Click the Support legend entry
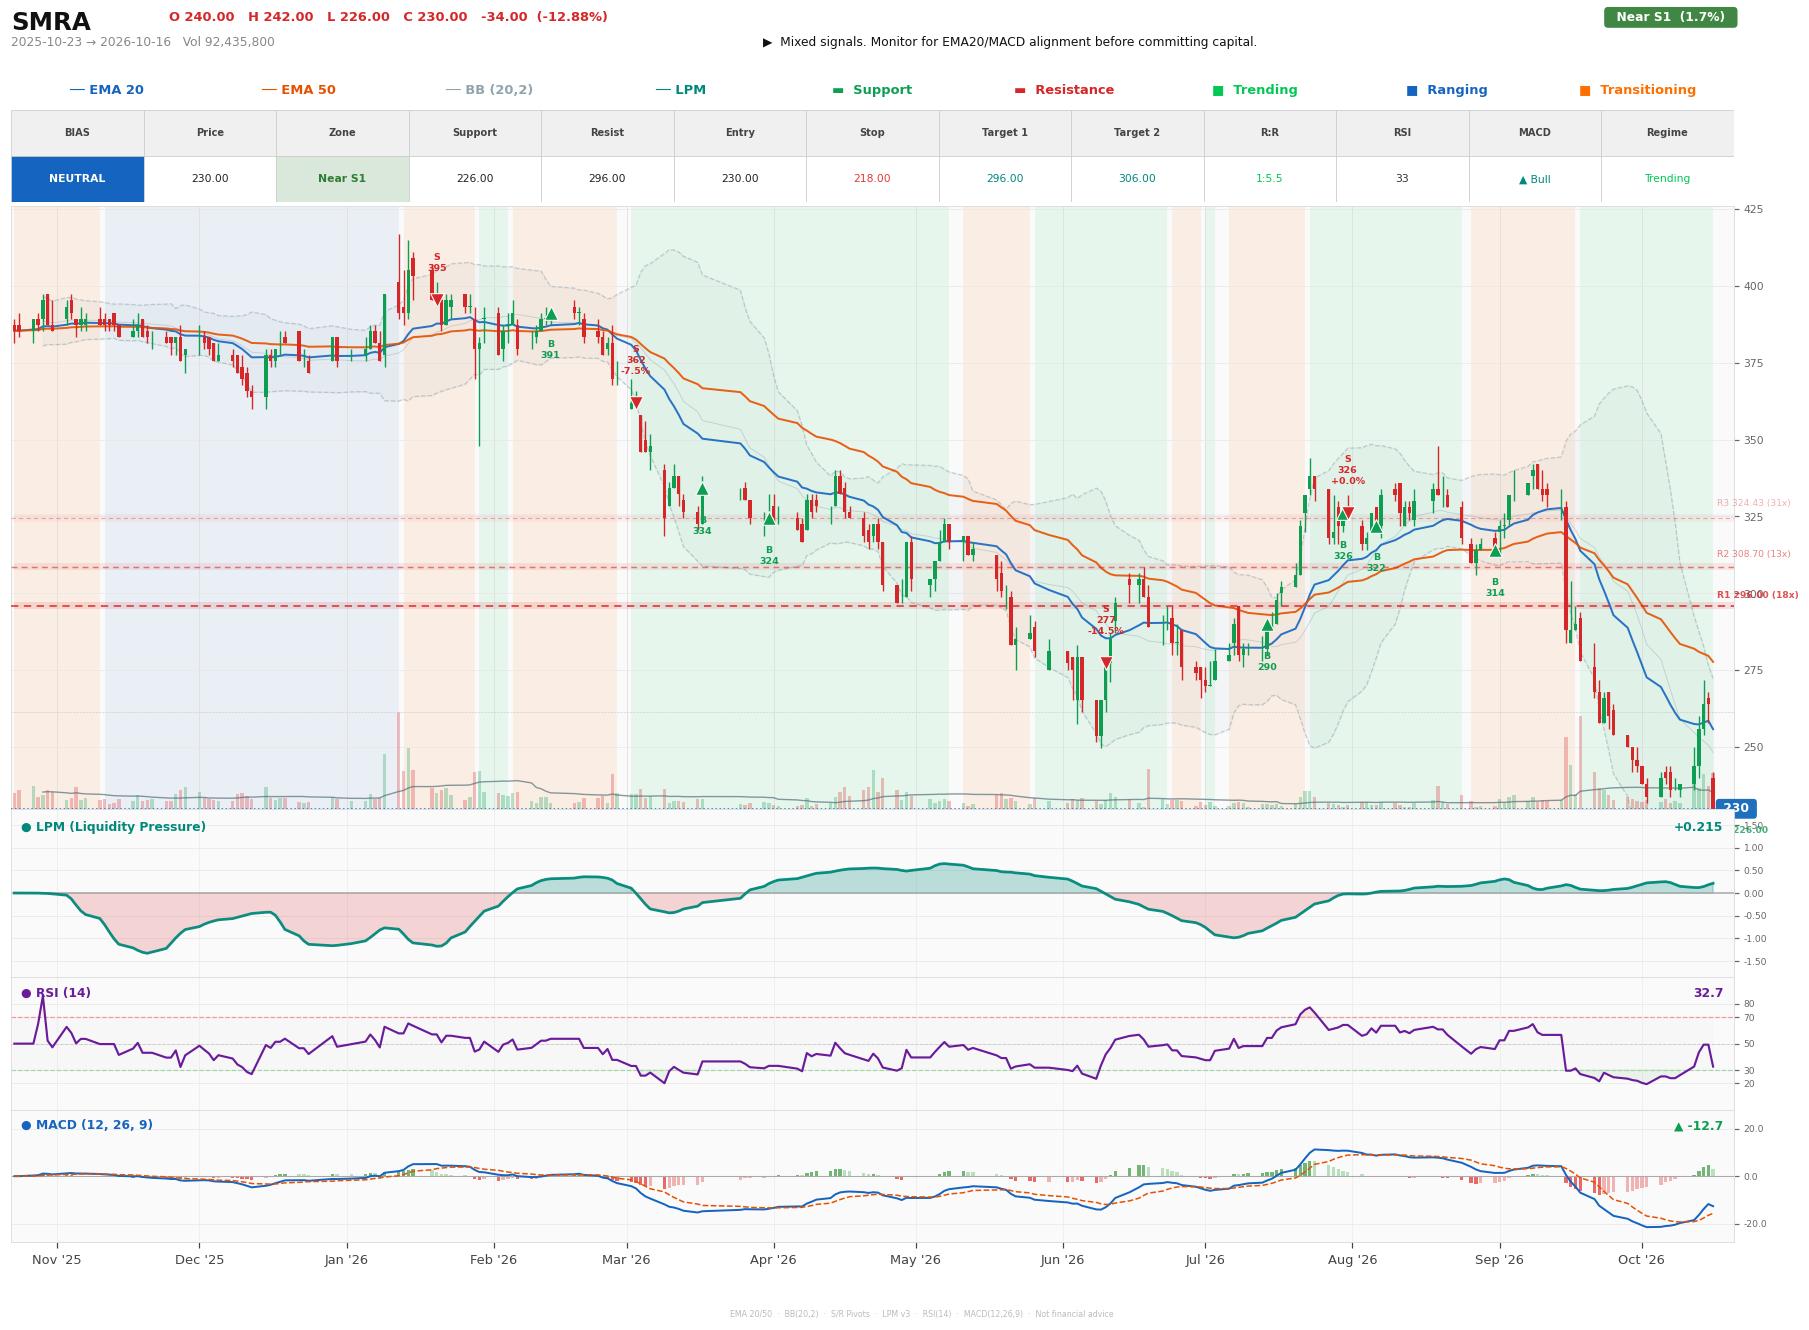Screen dimensions: 1809x1330 pyautogui.click(x=872, y=90)
